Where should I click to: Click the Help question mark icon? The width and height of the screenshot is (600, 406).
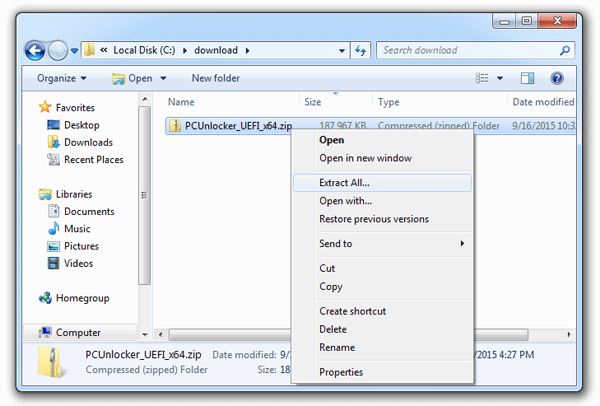point(556,78)
